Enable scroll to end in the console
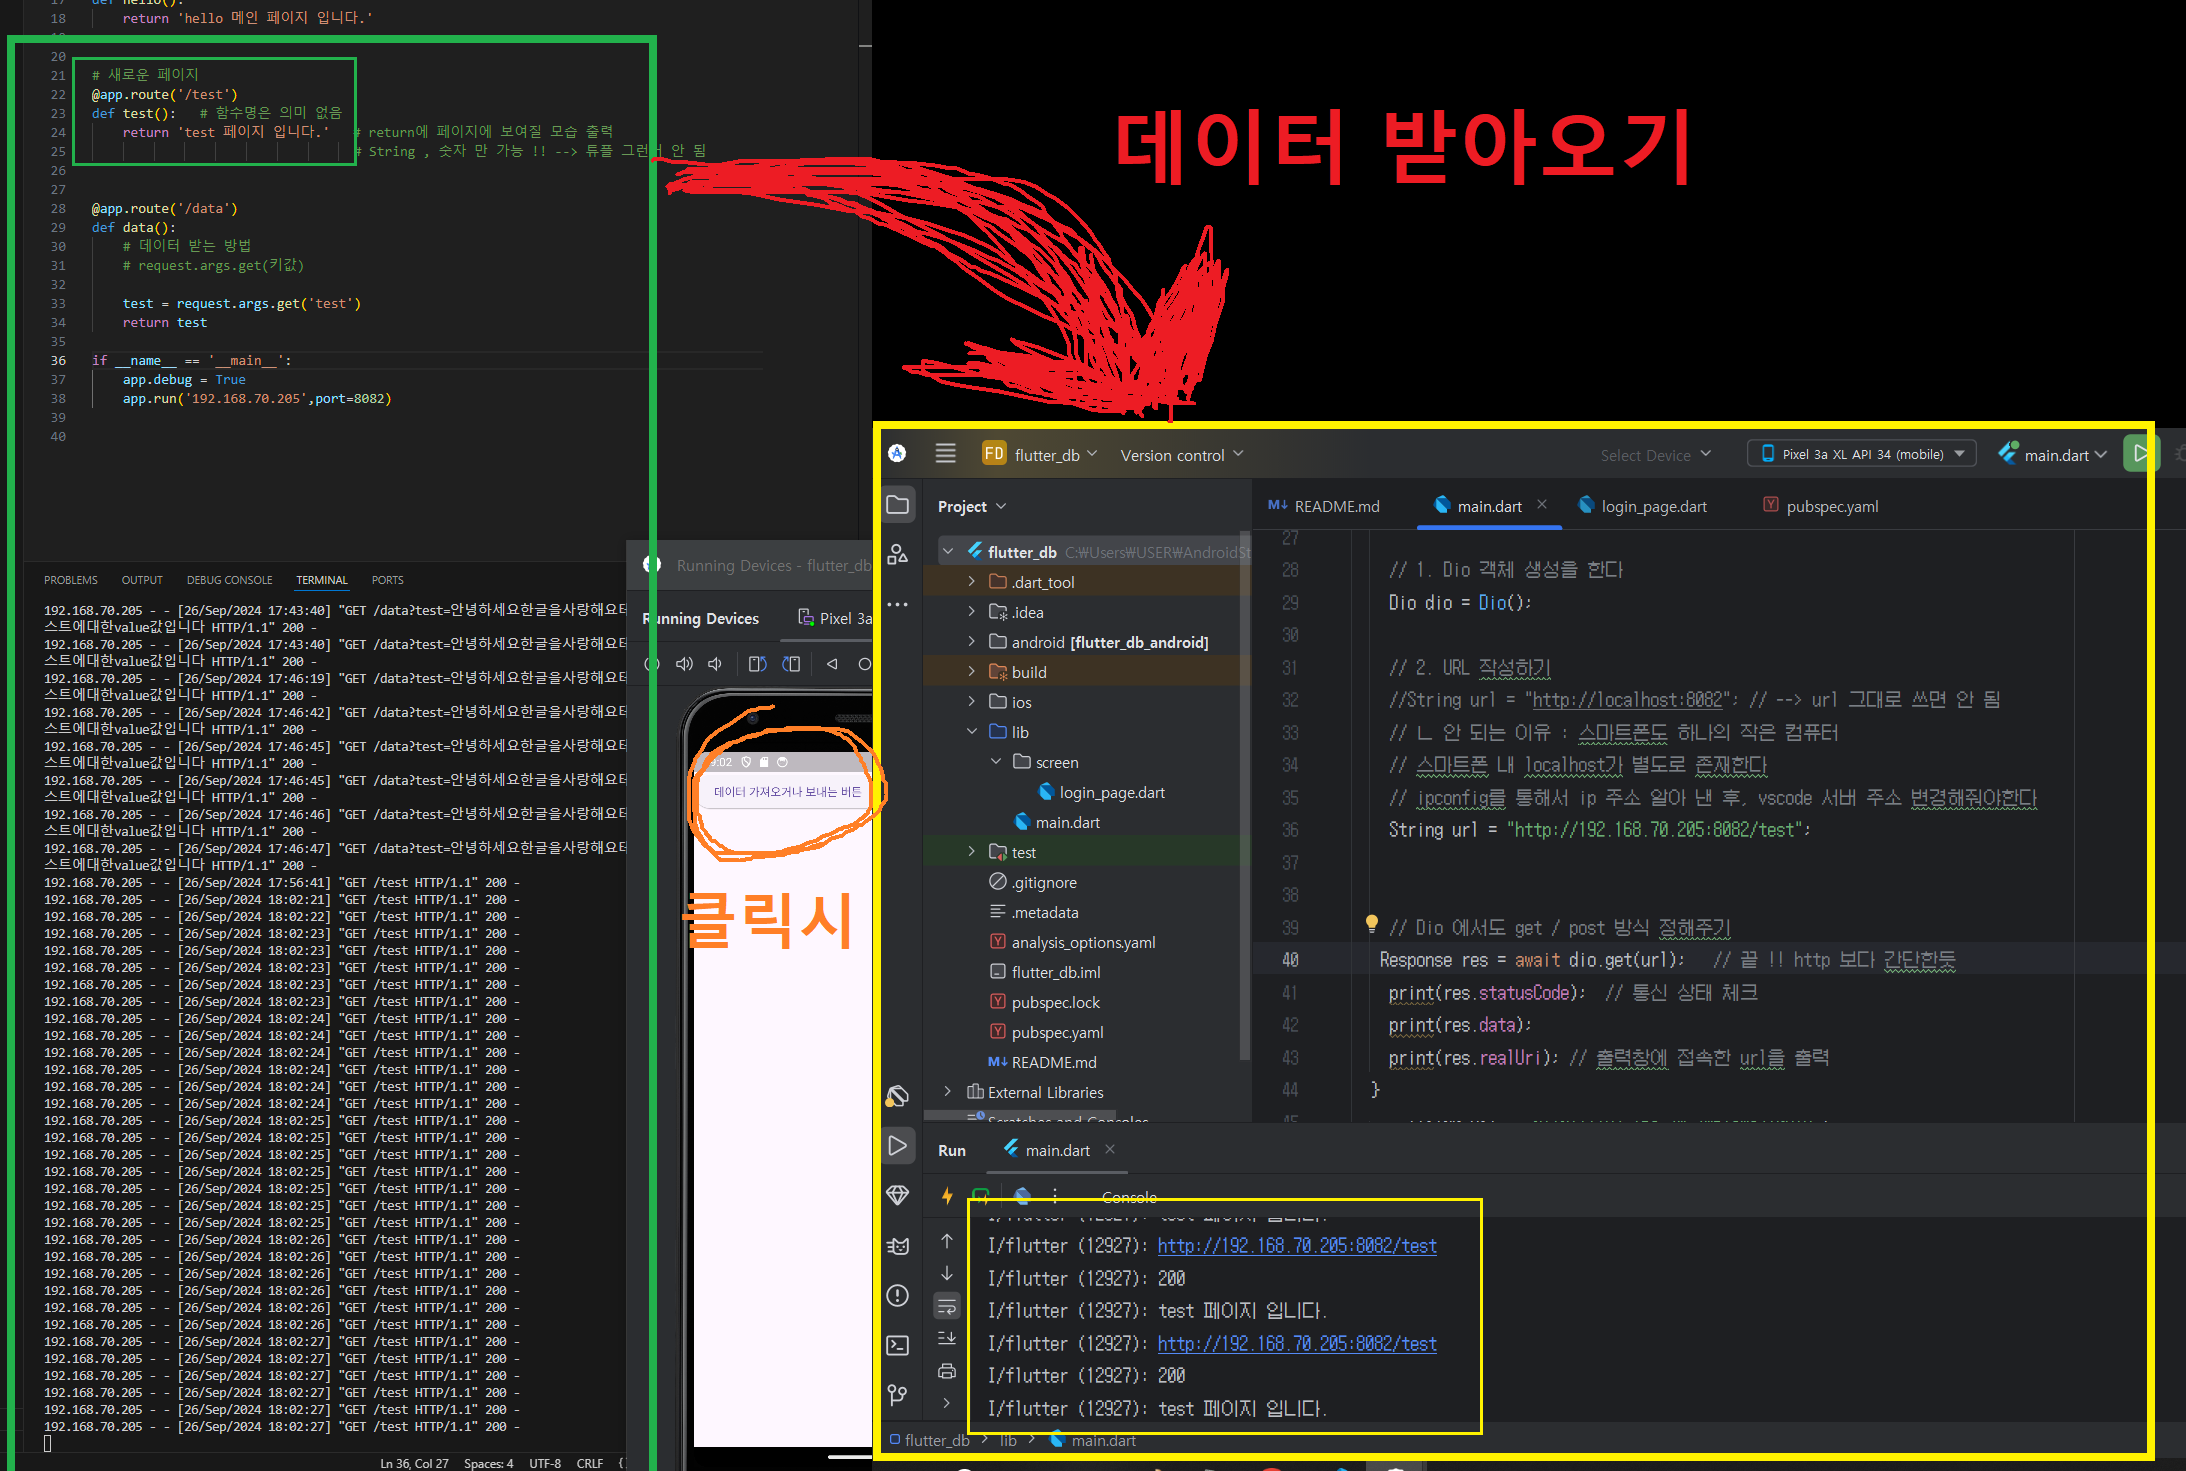This screenshot has width=2186, height=1471. click(x=947, y=1339)
